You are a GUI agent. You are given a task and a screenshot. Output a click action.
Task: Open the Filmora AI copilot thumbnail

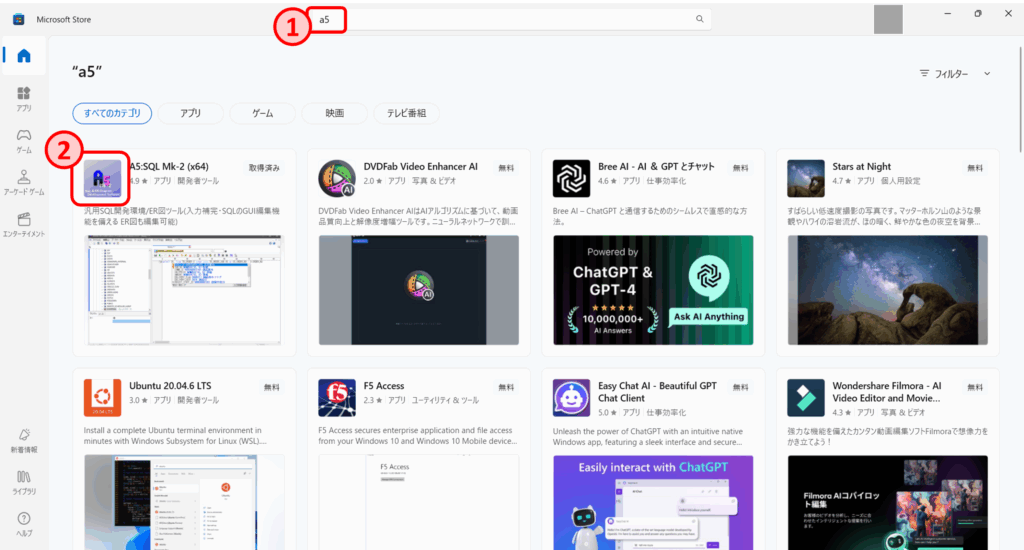point(888,502)
